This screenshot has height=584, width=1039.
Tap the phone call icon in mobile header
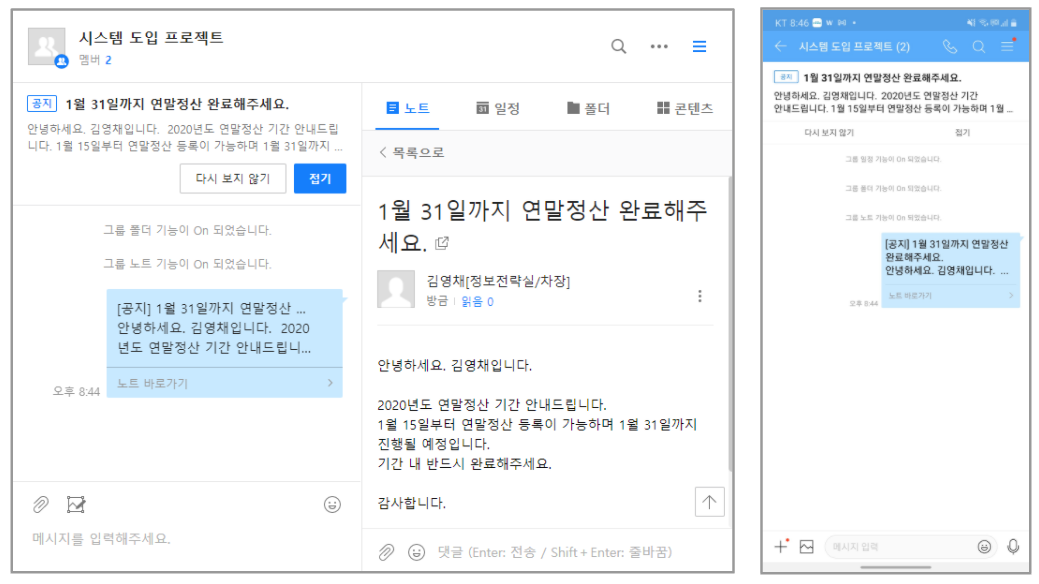(x=950, y=46)
